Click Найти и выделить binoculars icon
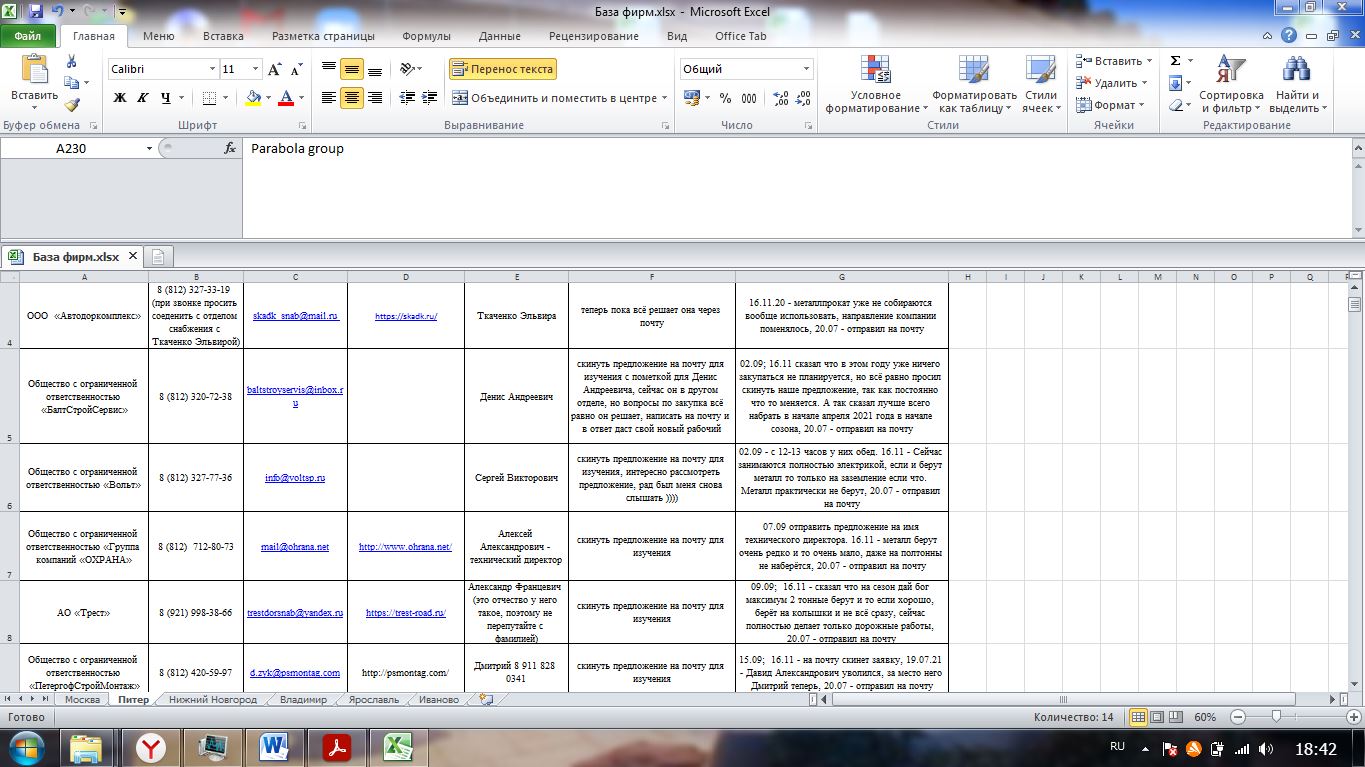The image size is (1365, 767). [1296, 70]
